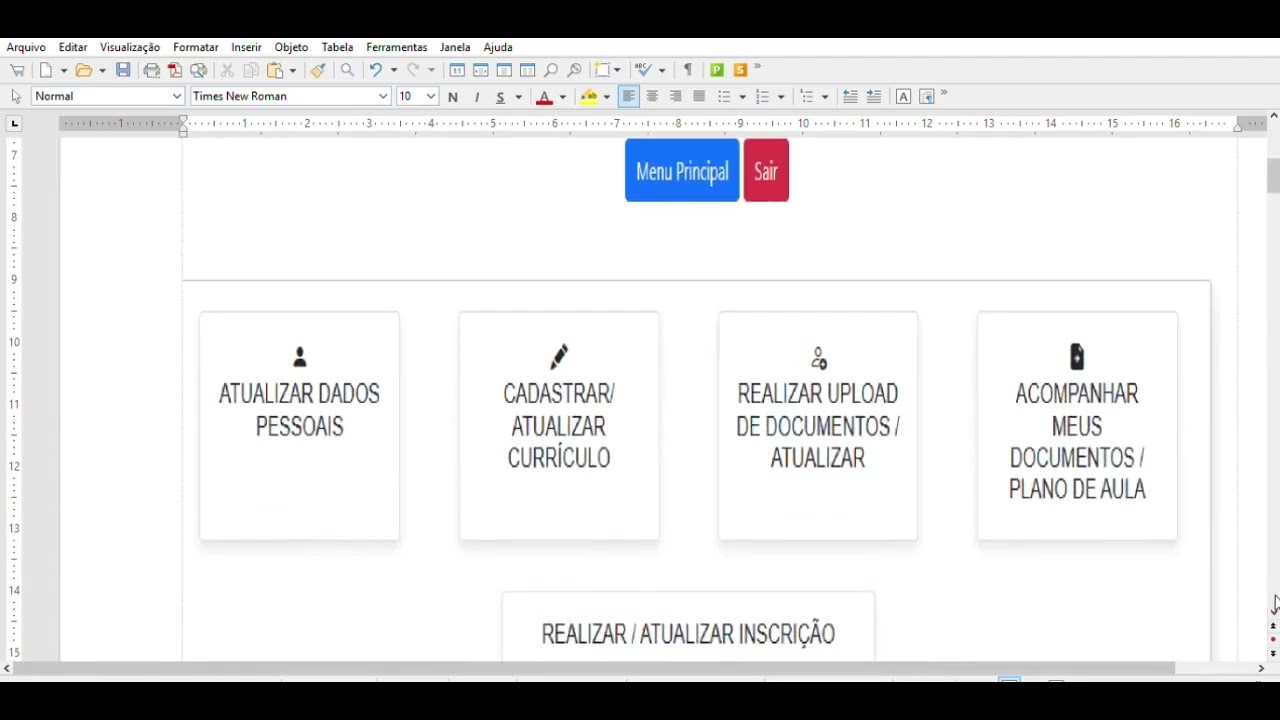This screenshot has width=1280, height=720.
Task: Click the orange S toolbar icon
Action: (x=741, y=70)
